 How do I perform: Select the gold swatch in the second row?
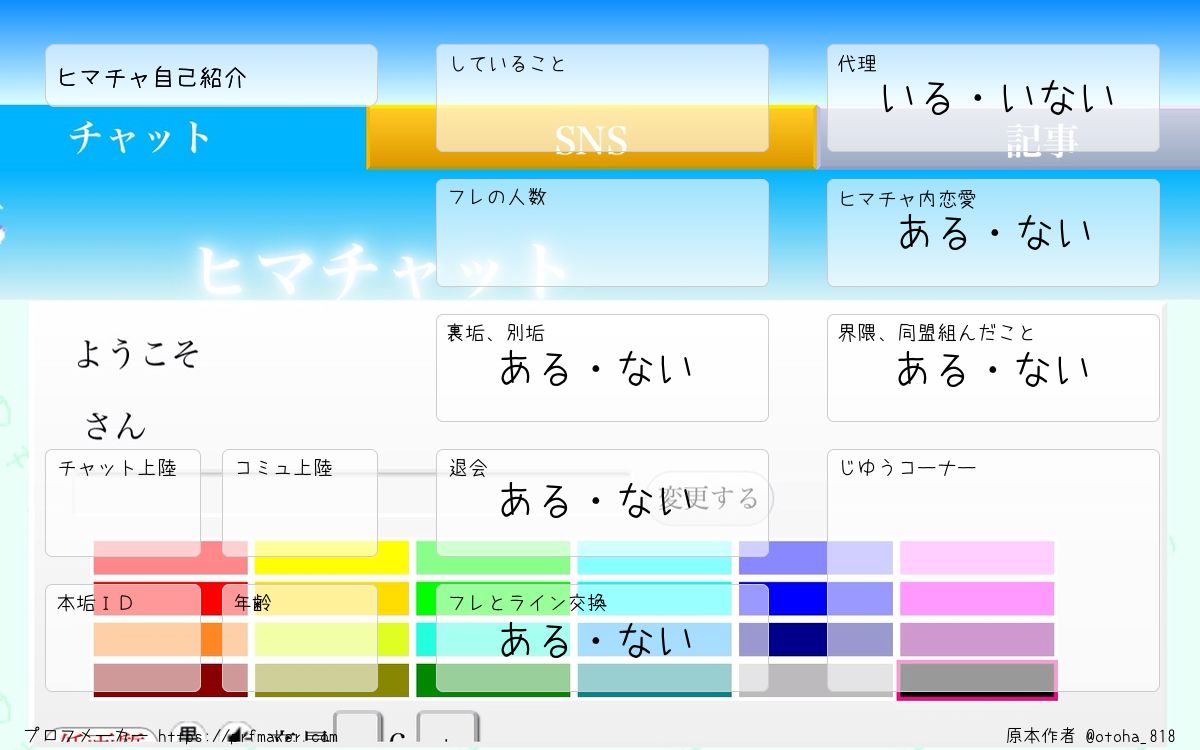click(x=332, y=599)
